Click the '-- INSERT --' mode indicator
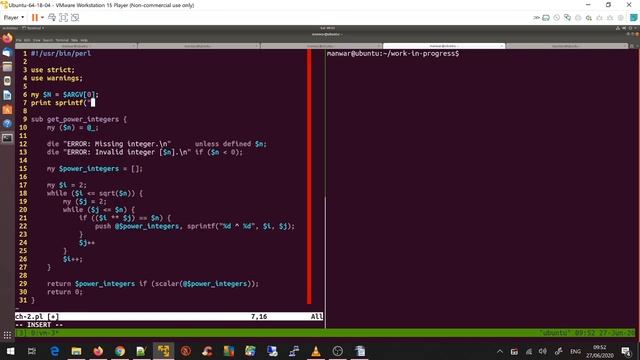This screenshot has width=640, height=360. point(39,324)
